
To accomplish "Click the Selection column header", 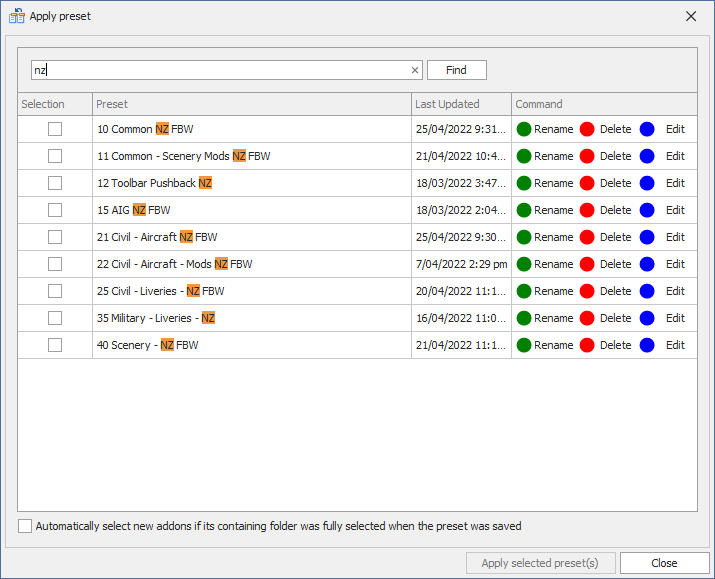I will (55, 104).
